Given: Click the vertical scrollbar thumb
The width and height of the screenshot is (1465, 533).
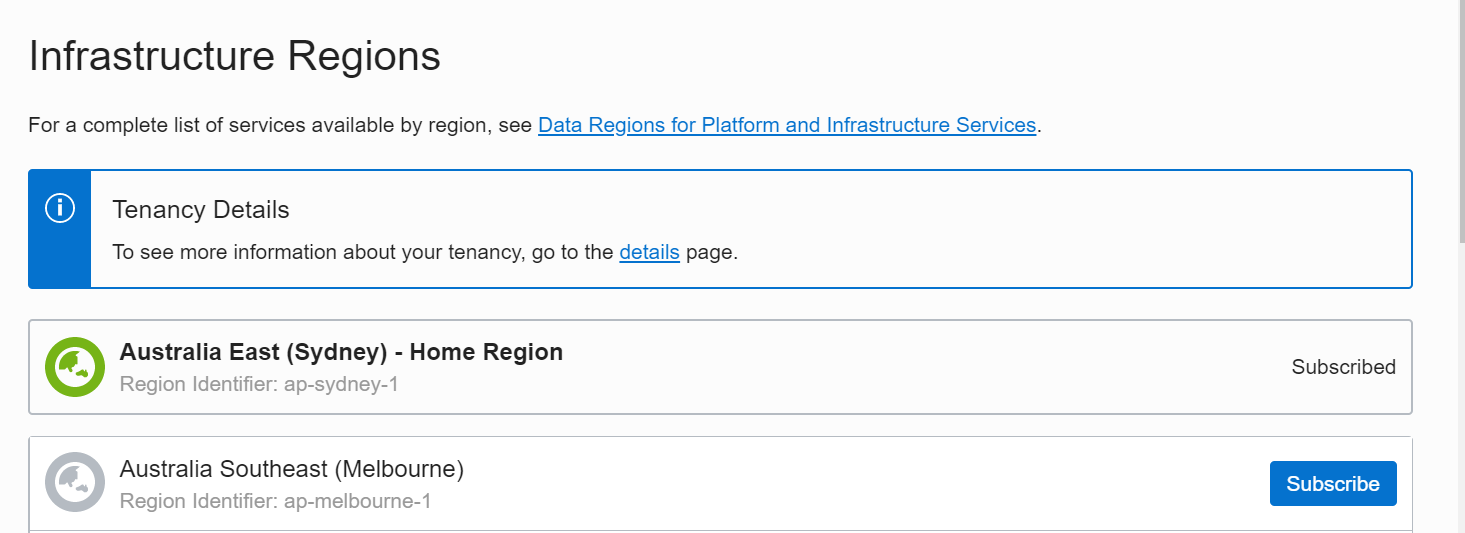Looking at the screenshot, I should tap(1460, 120).
